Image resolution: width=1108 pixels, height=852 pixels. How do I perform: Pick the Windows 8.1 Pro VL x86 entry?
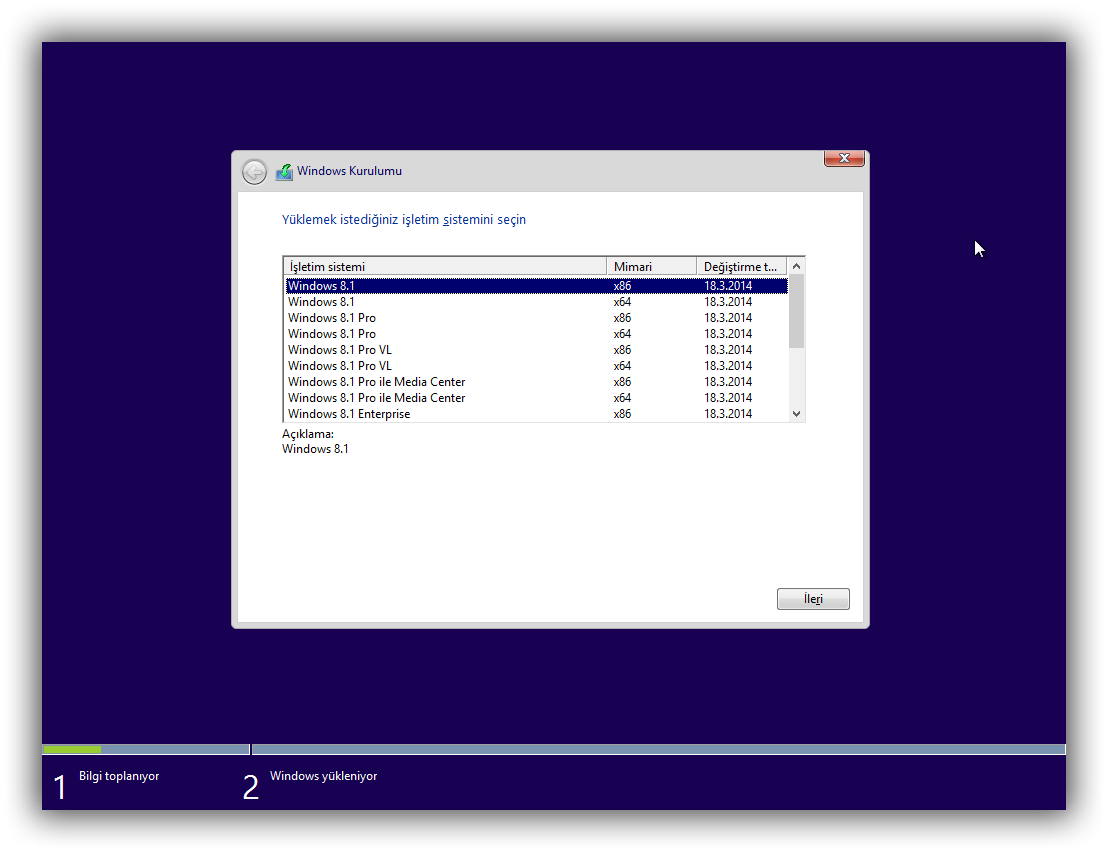coord(536,350)
